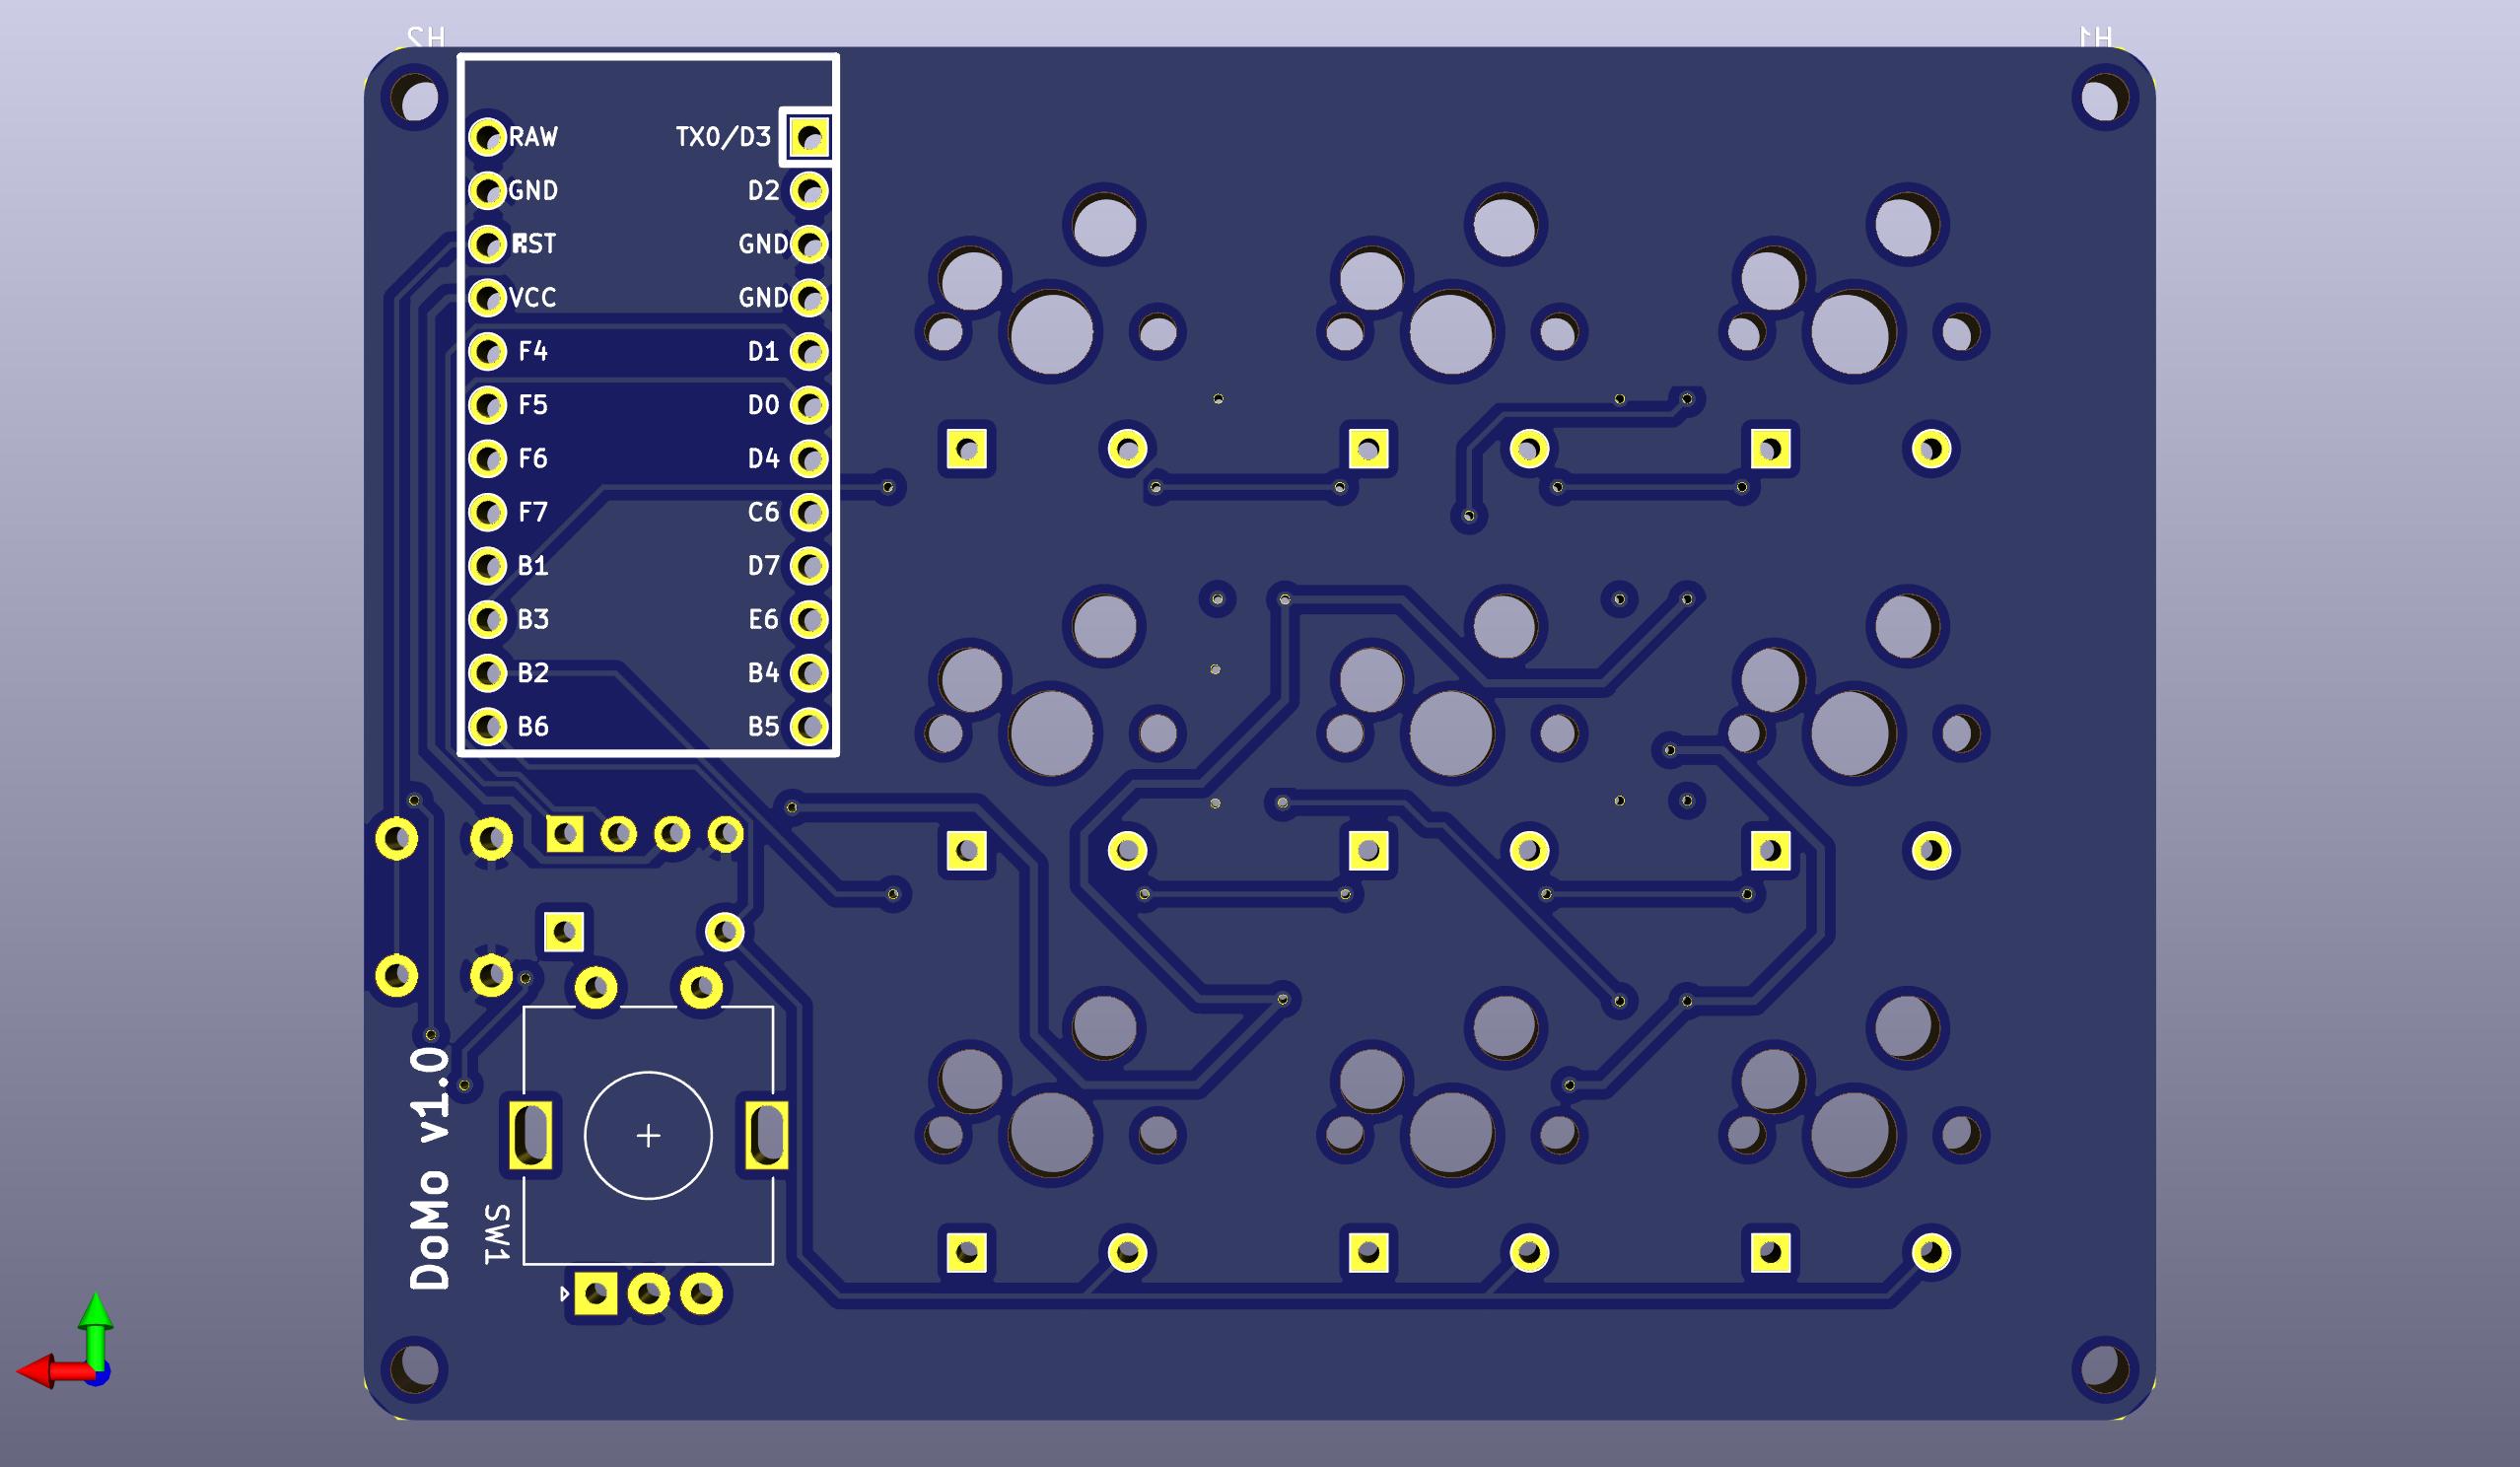Click the E6 pin label
This screenshot has width=2520, height=1467.
(763, 620)
